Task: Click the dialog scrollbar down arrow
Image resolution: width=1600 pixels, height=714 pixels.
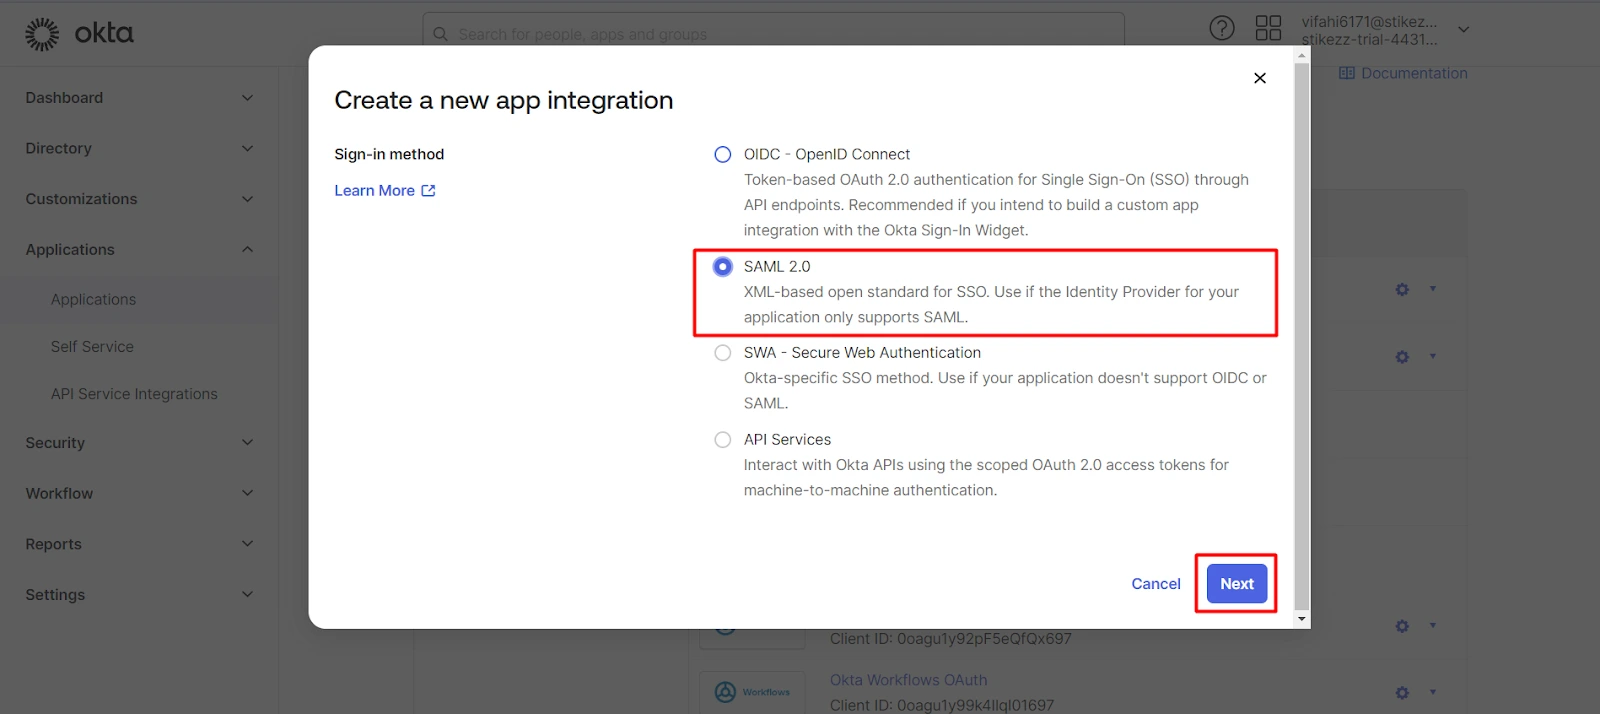Action: coord(1301,619)
